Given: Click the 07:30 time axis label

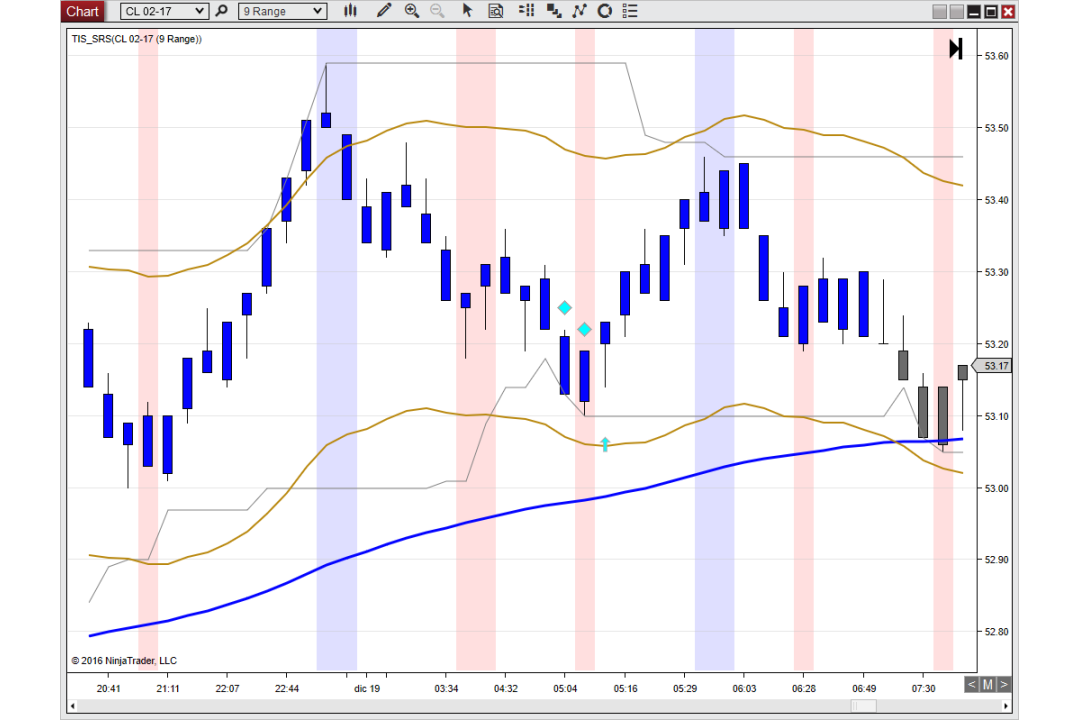Looking at the screenshot, I should (924, 688).
